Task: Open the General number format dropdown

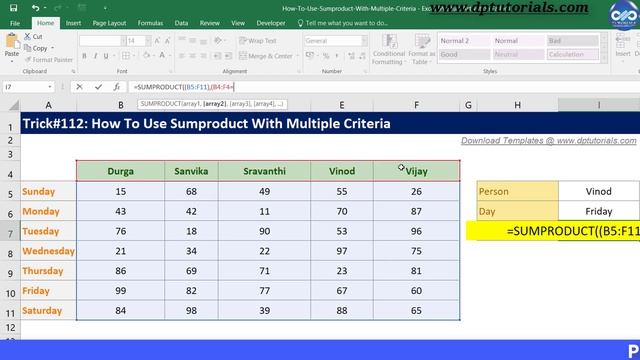Action: [x=364, y=41]
